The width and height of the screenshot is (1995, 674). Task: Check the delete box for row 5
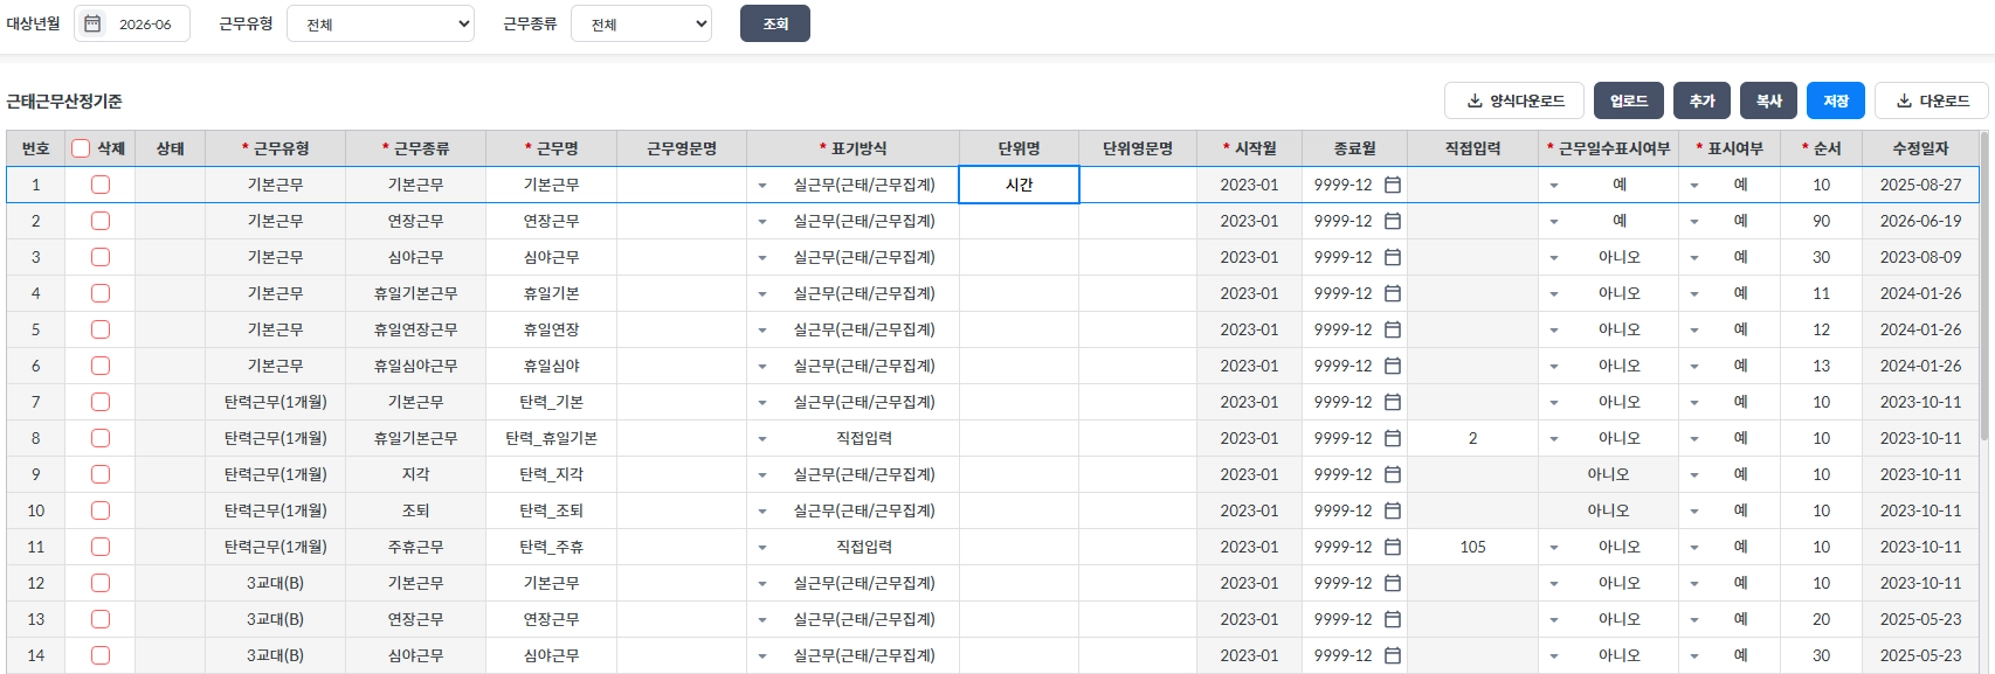click(x=100, y=329)
